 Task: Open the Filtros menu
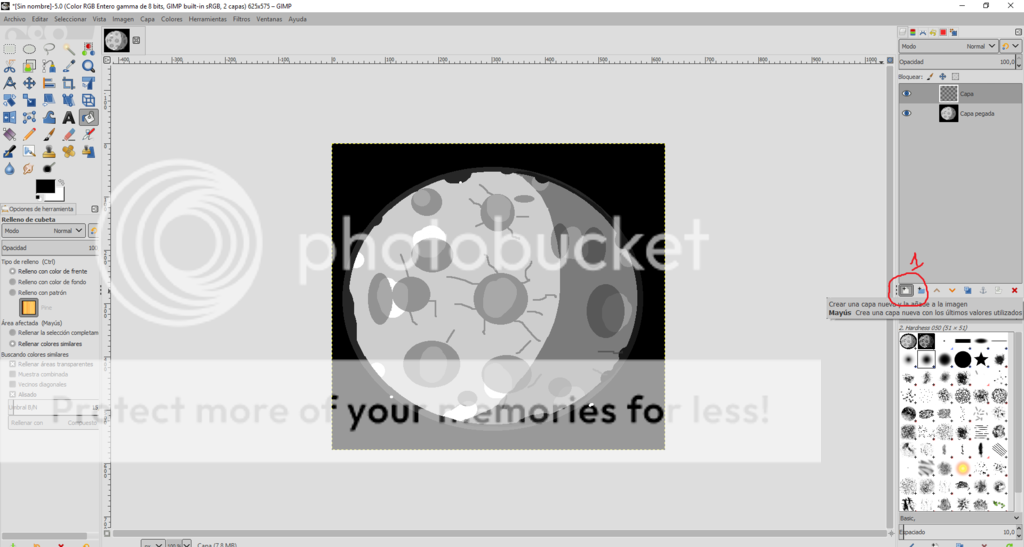click(242, 19)
